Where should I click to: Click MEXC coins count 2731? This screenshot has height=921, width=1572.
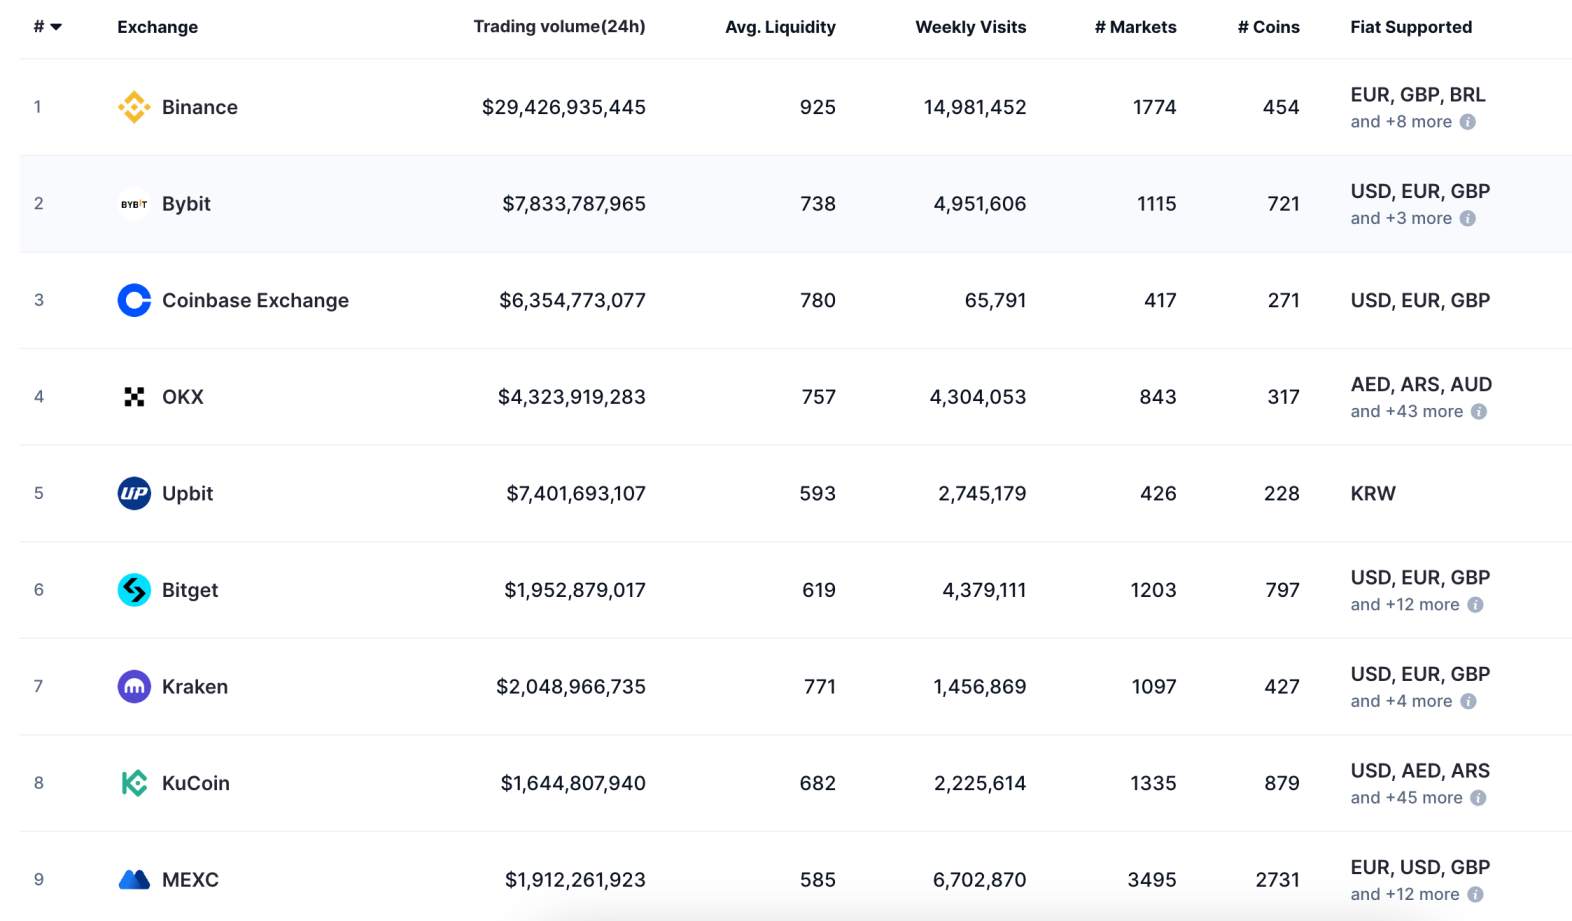1278,880
